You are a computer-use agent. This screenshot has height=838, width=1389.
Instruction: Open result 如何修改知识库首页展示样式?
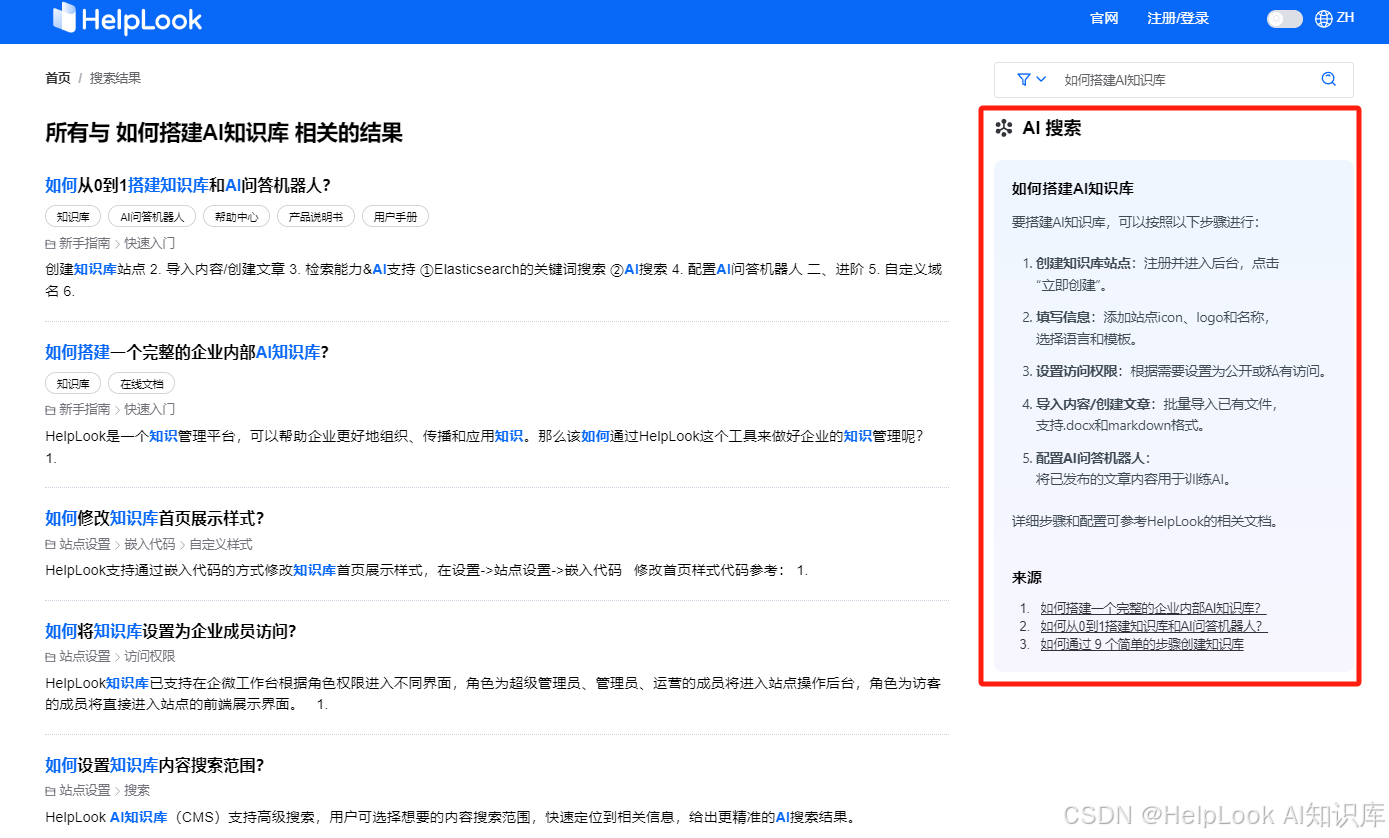click(154, 518)
